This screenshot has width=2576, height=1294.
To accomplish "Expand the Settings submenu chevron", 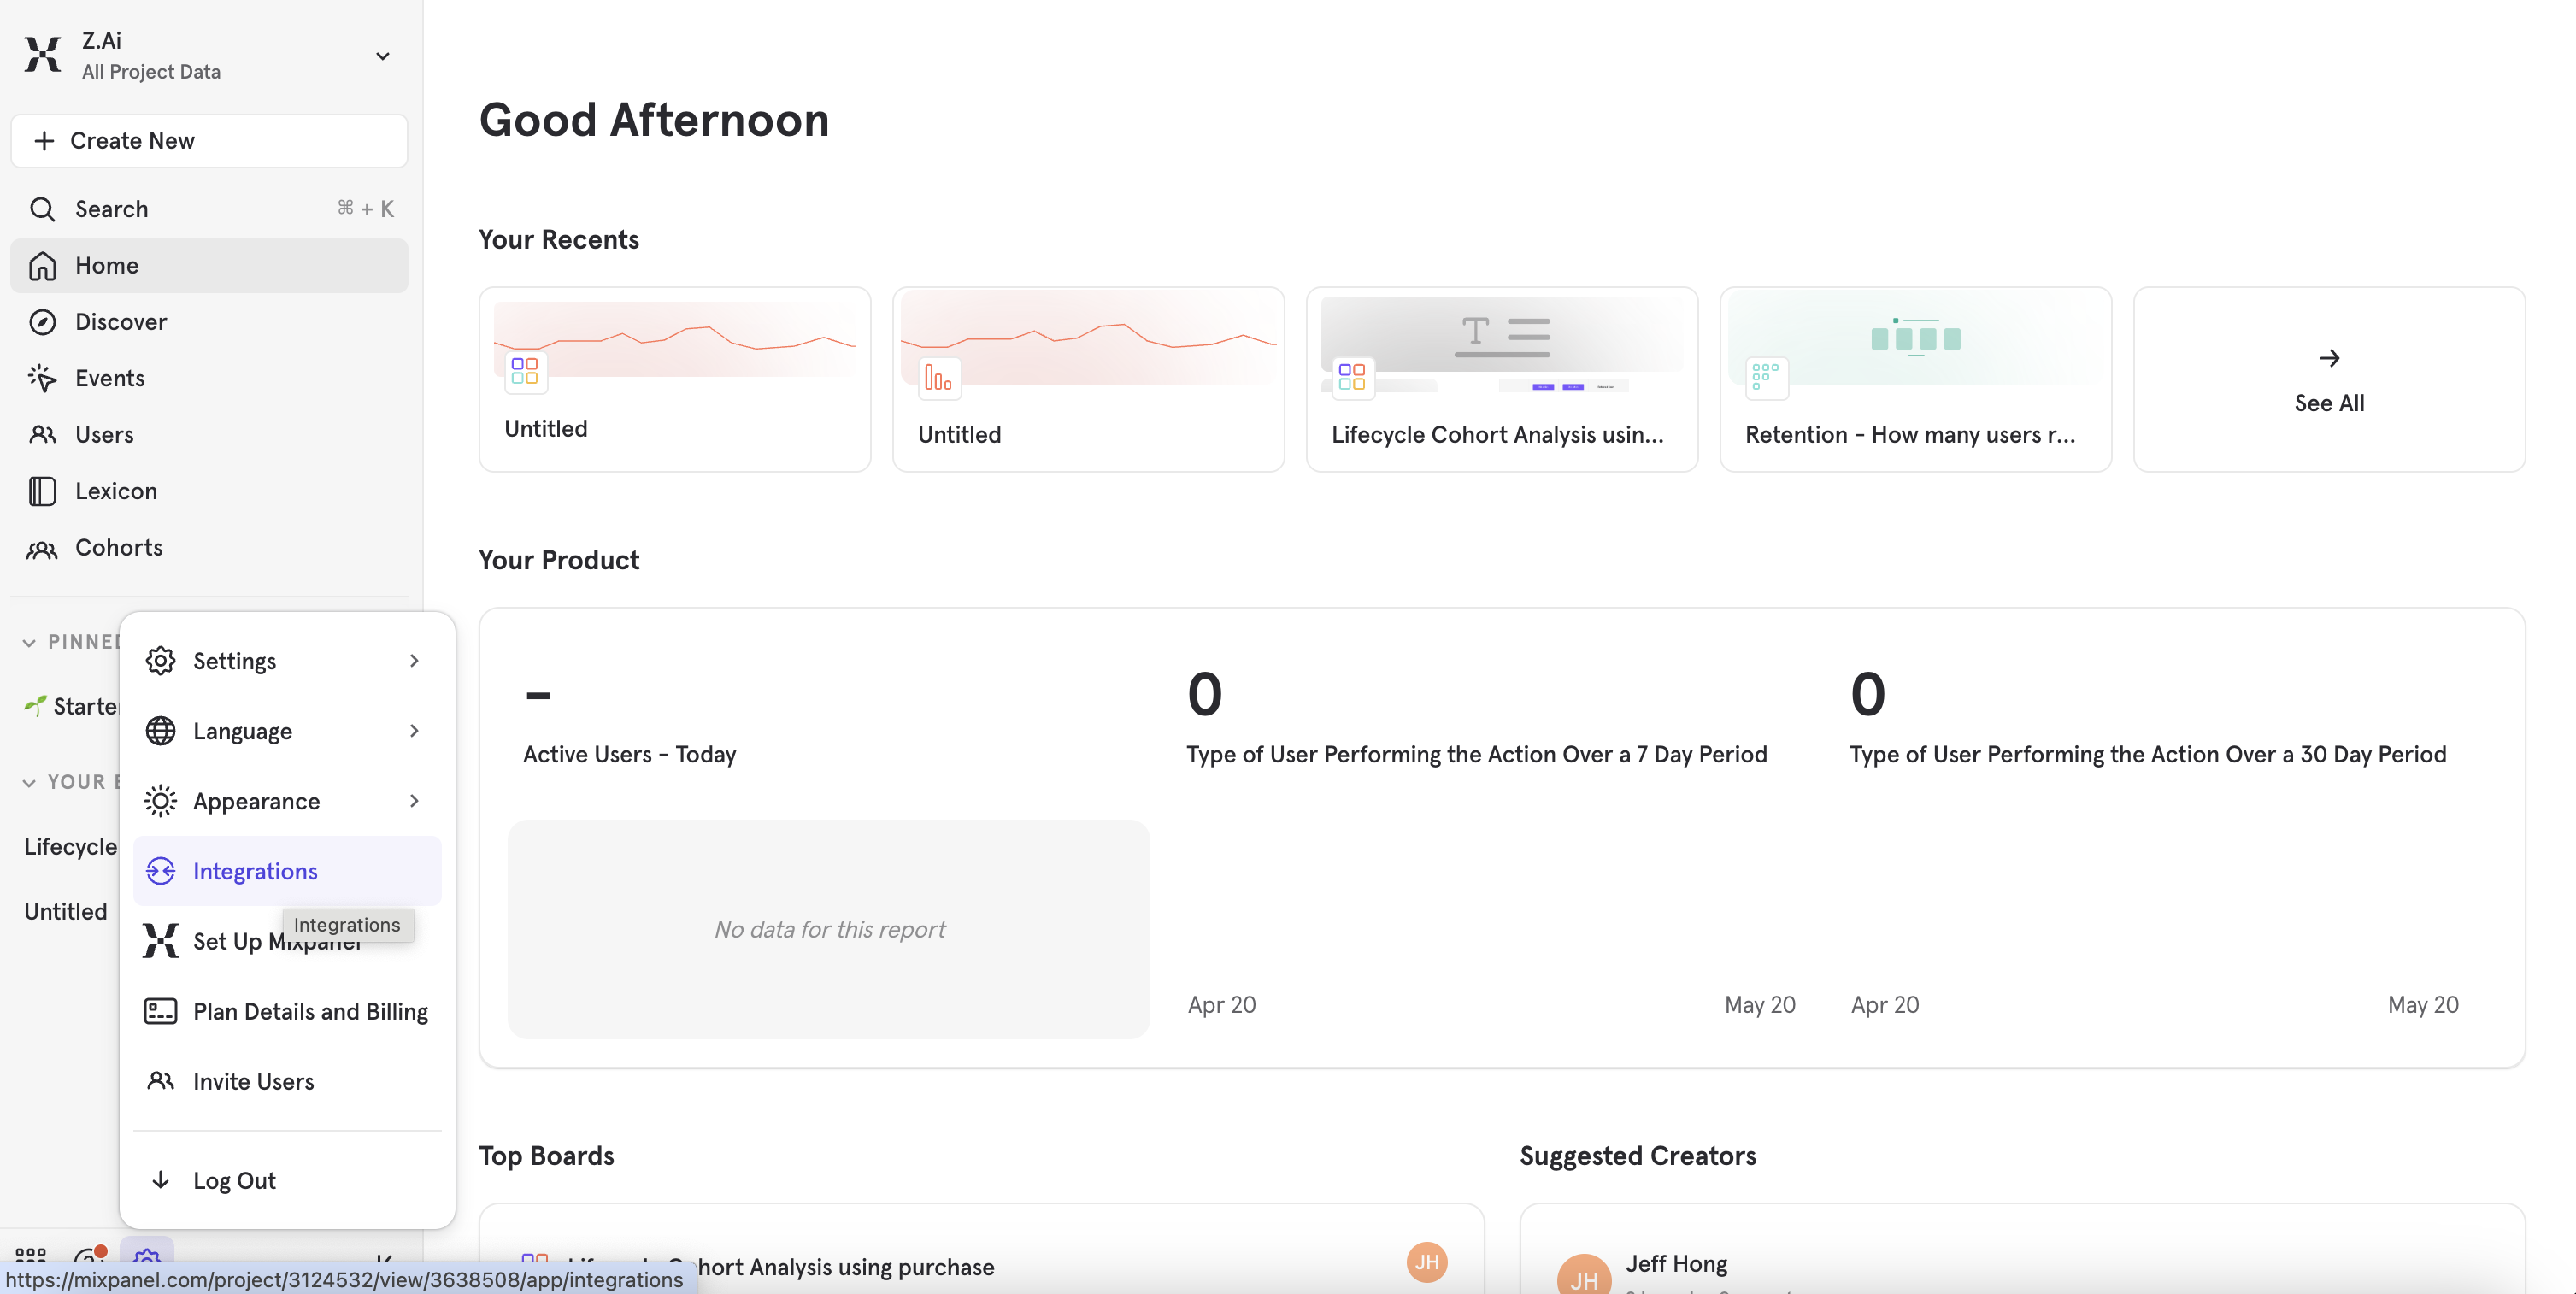I will tap(414, 660).
